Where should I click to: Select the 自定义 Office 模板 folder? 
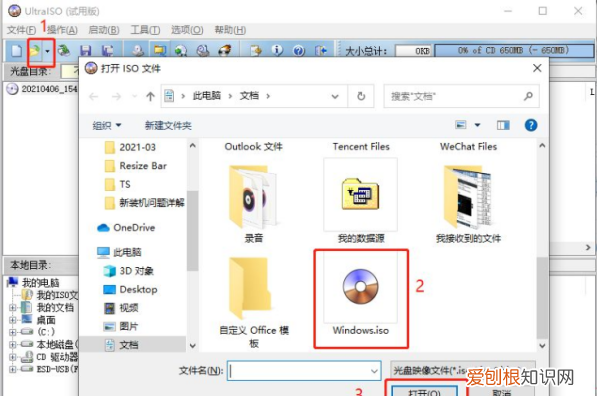[253, 301]
